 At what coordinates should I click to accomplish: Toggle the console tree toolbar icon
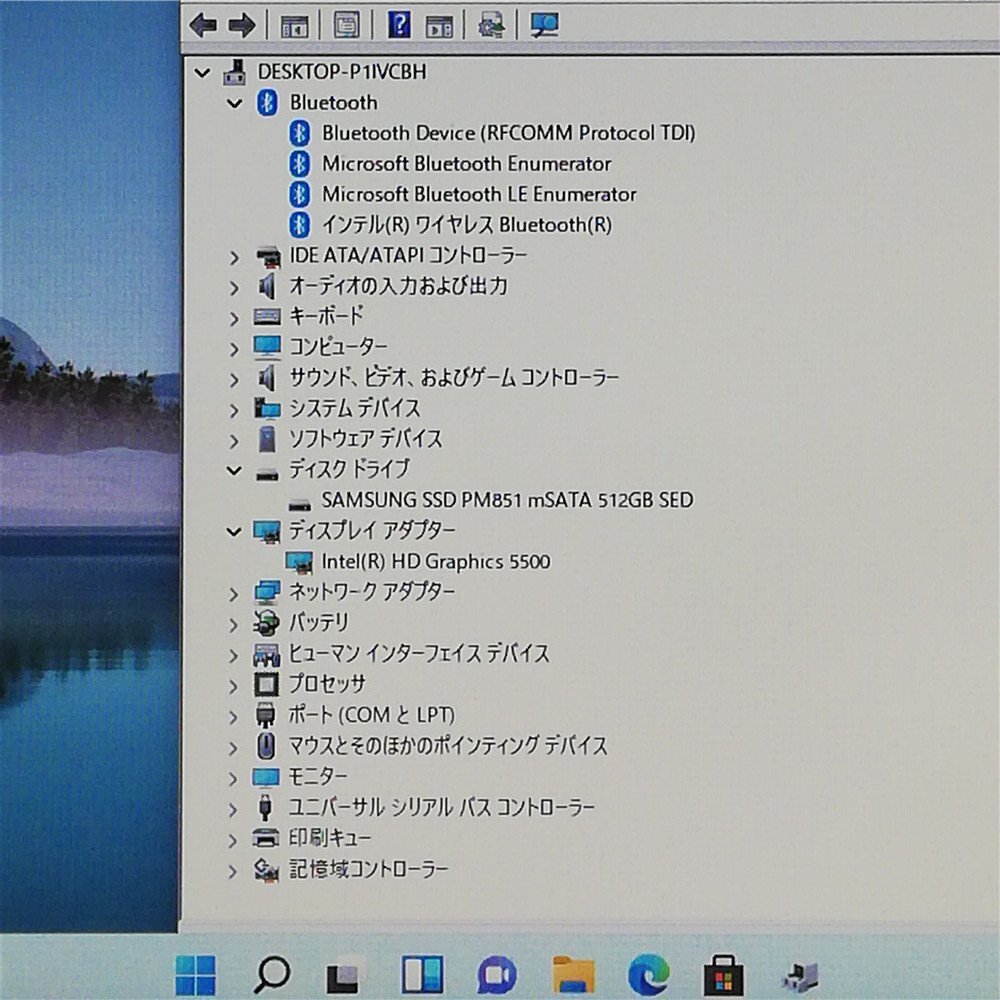(293, 25)
